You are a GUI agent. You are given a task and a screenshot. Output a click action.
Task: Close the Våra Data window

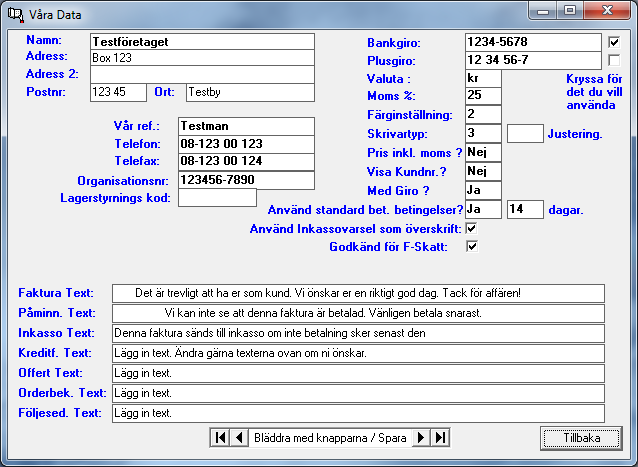coord(607,11)
